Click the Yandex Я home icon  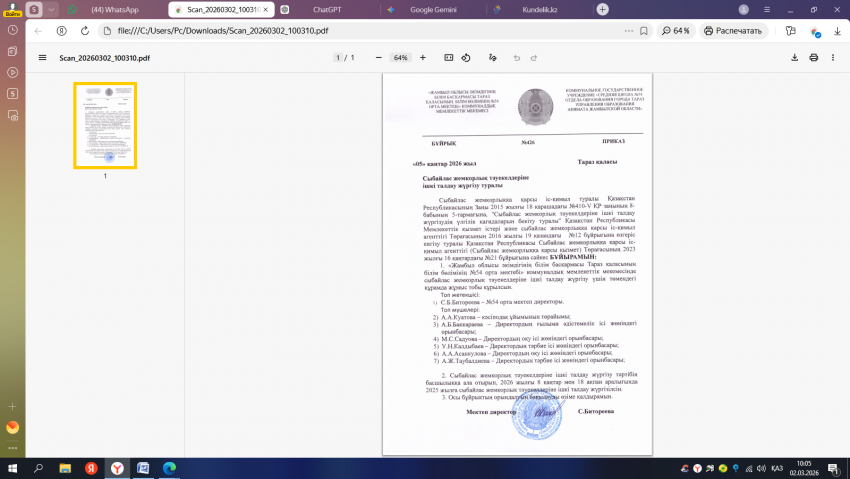tap(62, 31)
